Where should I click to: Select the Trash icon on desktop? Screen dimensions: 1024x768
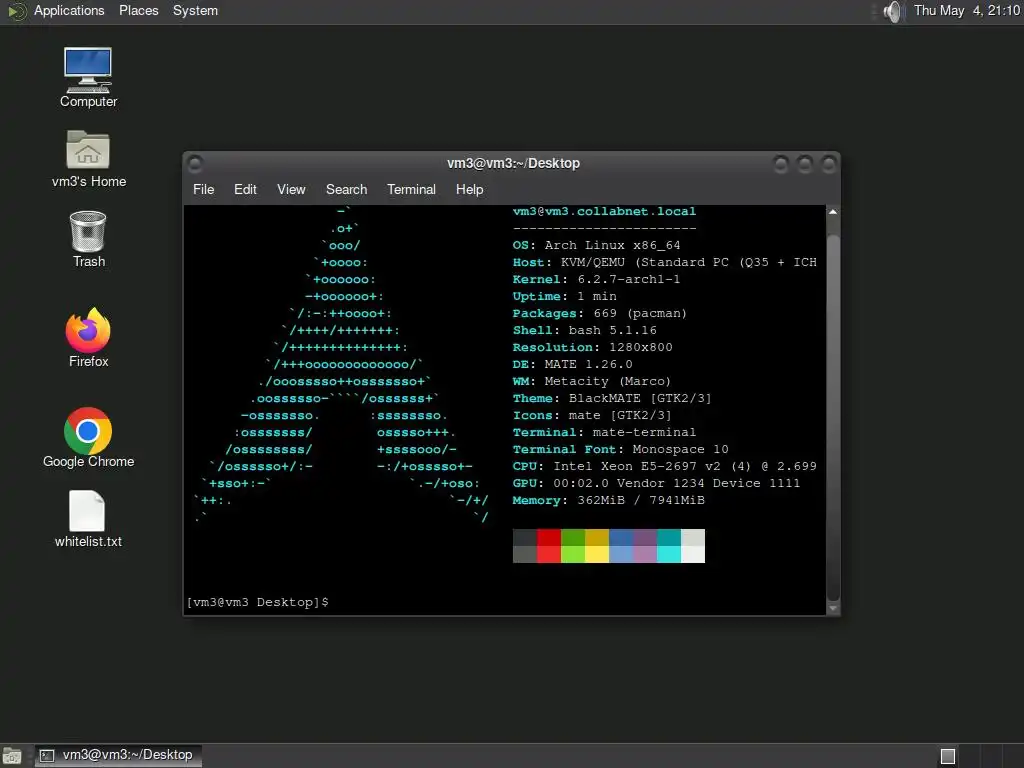pos(88,239)
